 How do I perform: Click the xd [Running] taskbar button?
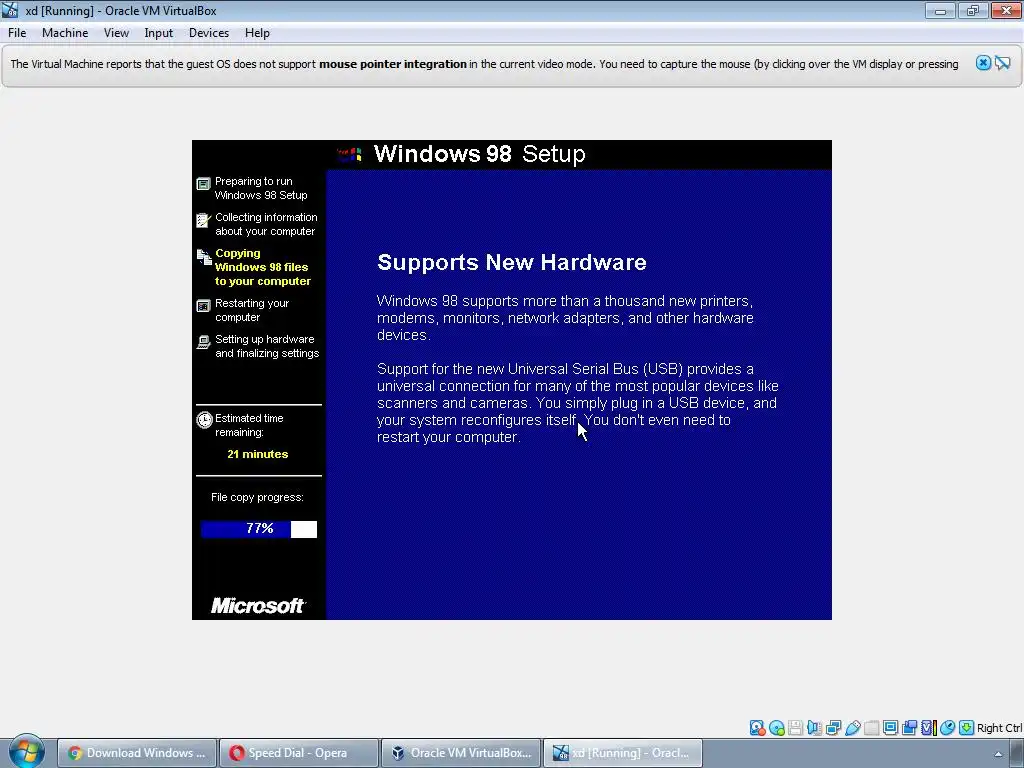(623, 753)
